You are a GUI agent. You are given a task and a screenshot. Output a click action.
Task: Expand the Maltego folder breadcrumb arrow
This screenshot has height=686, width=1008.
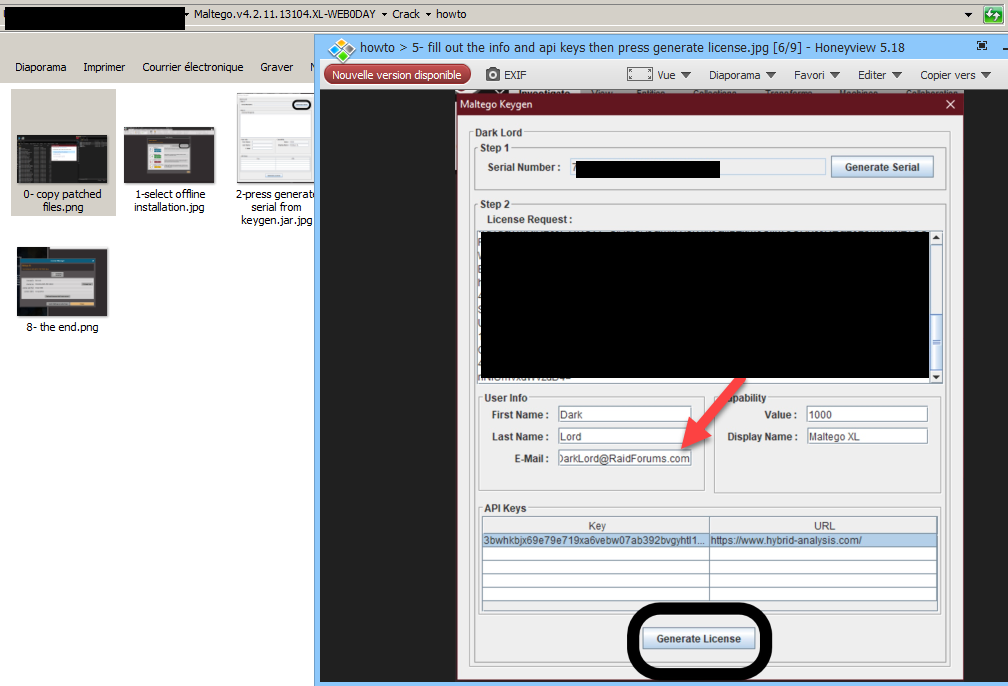pos(384,14)
